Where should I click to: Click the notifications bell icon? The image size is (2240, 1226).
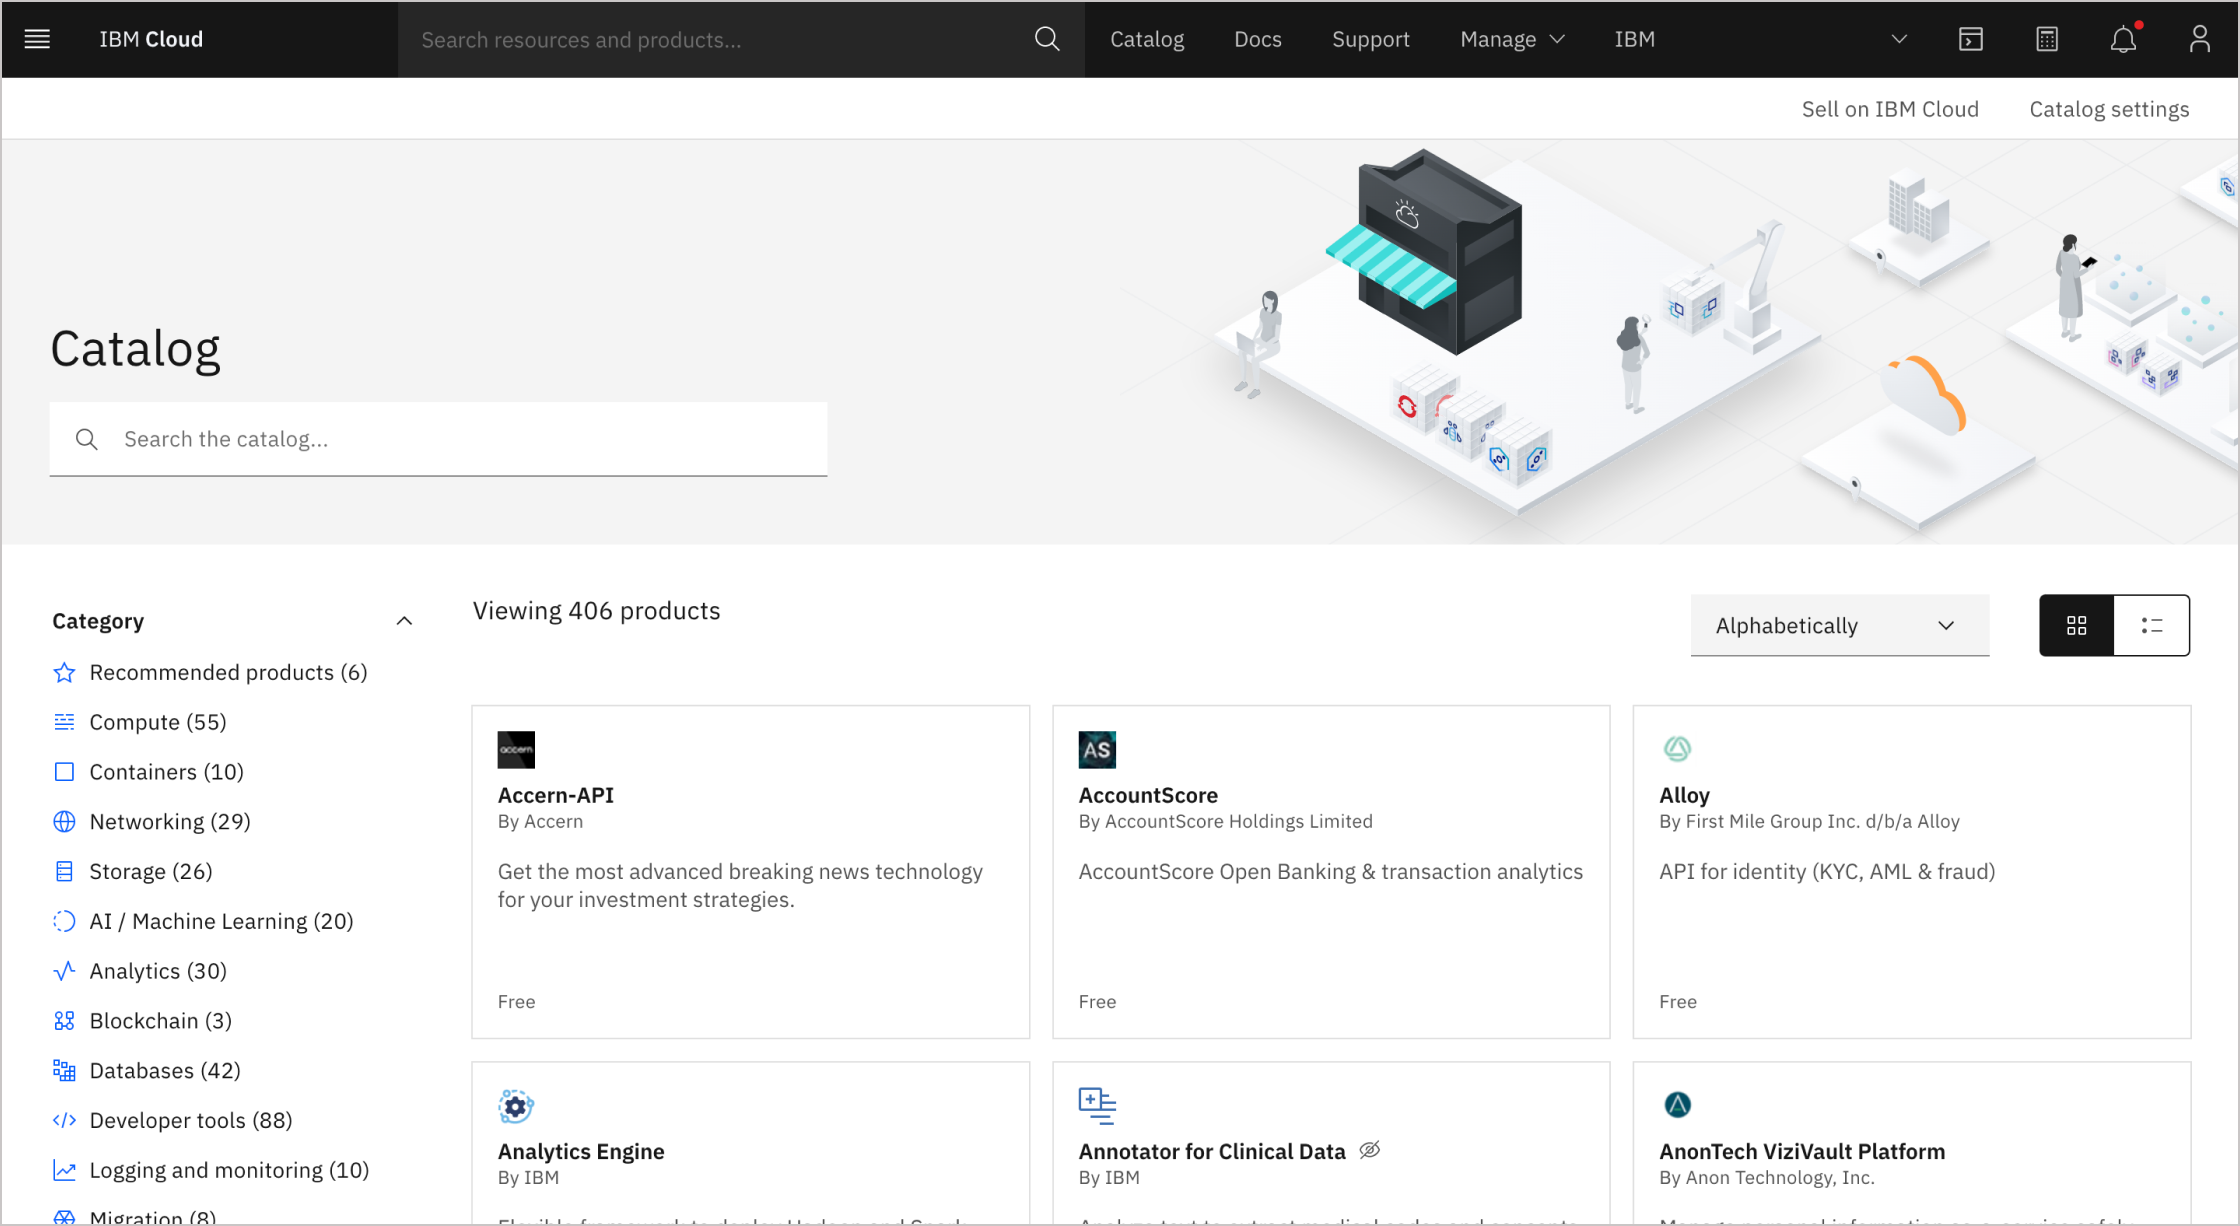2124,39
